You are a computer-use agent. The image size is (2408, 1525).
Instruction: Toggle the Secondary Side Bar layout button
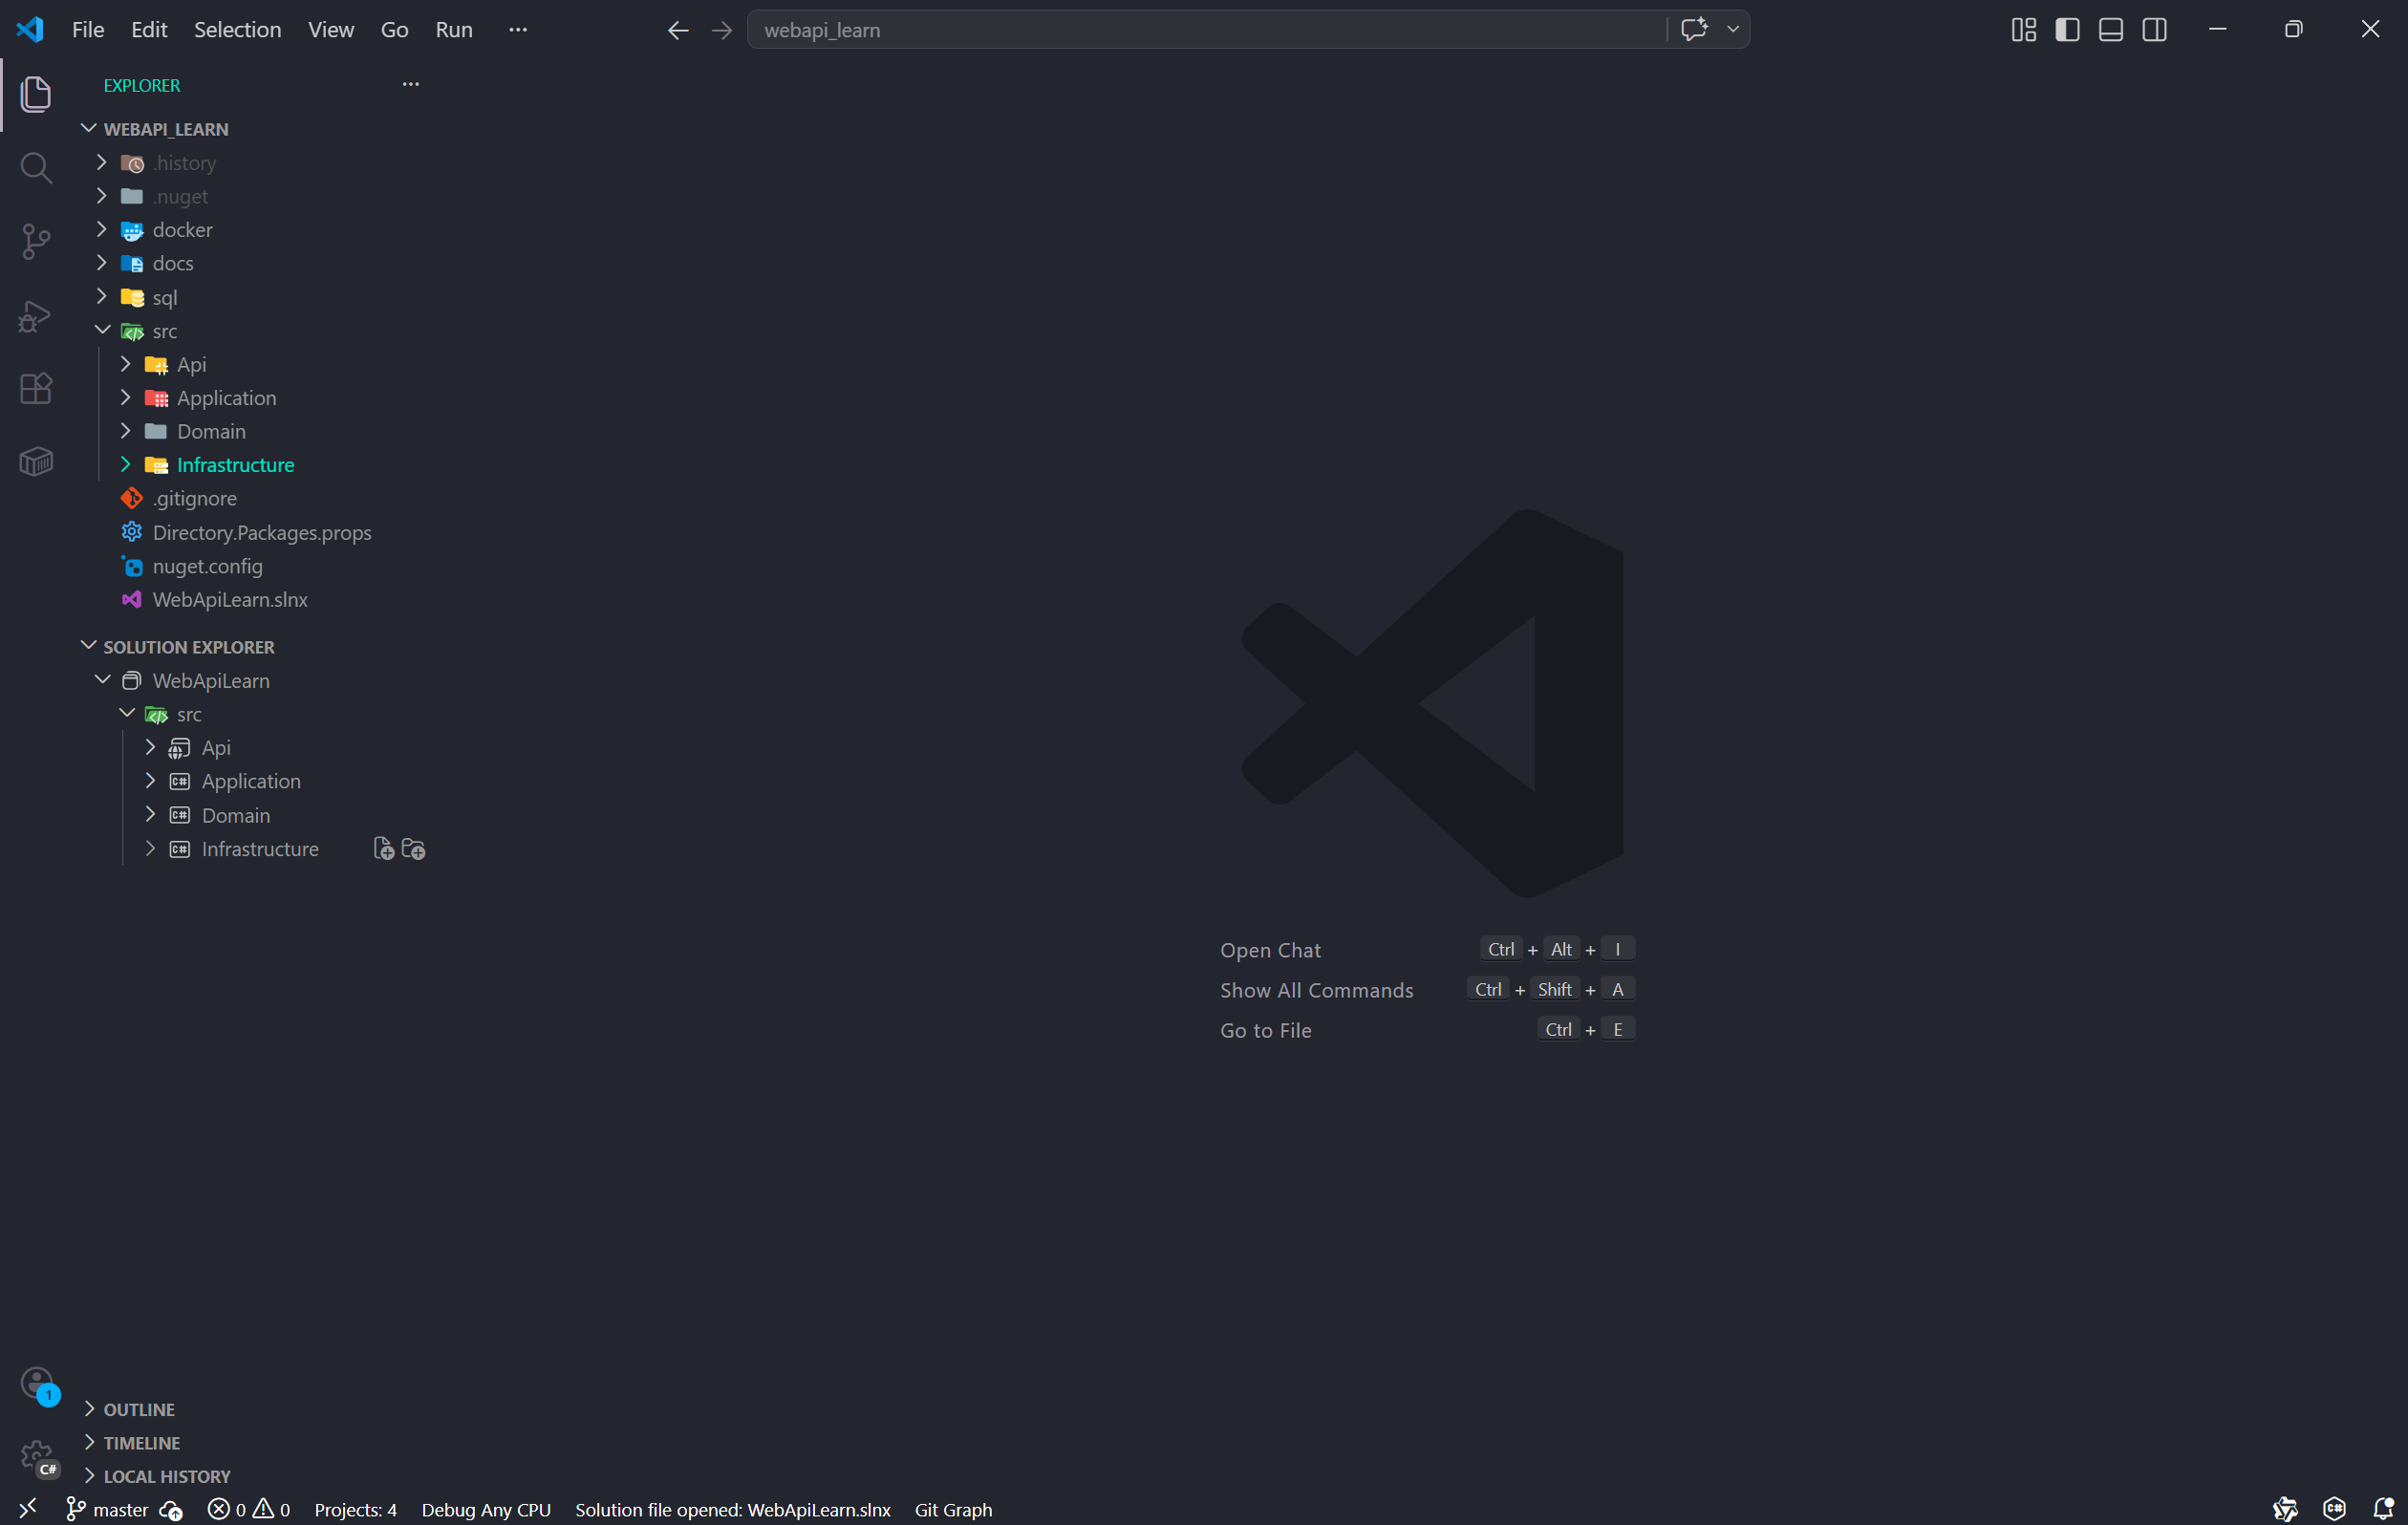[x=2155, y=30]
